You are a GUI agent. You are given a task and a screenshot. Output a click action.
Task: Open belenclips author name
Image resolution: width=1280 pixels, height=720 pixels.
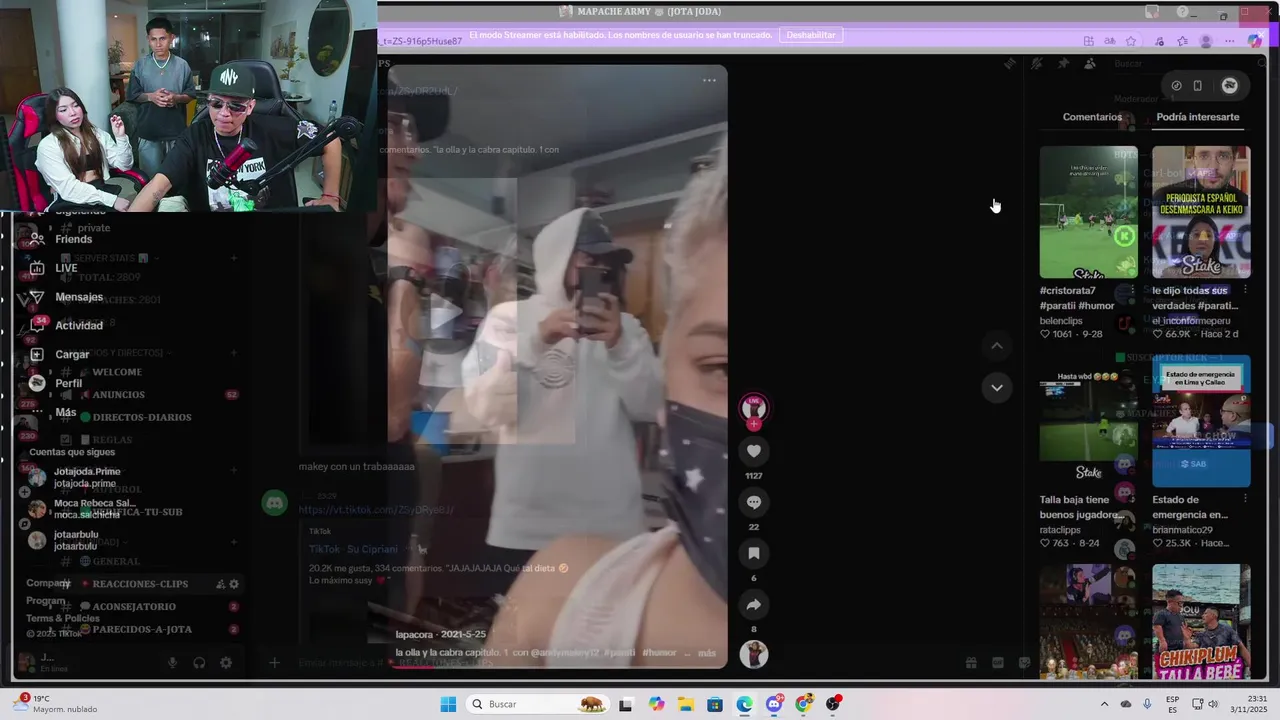(x=1061, y=321)
